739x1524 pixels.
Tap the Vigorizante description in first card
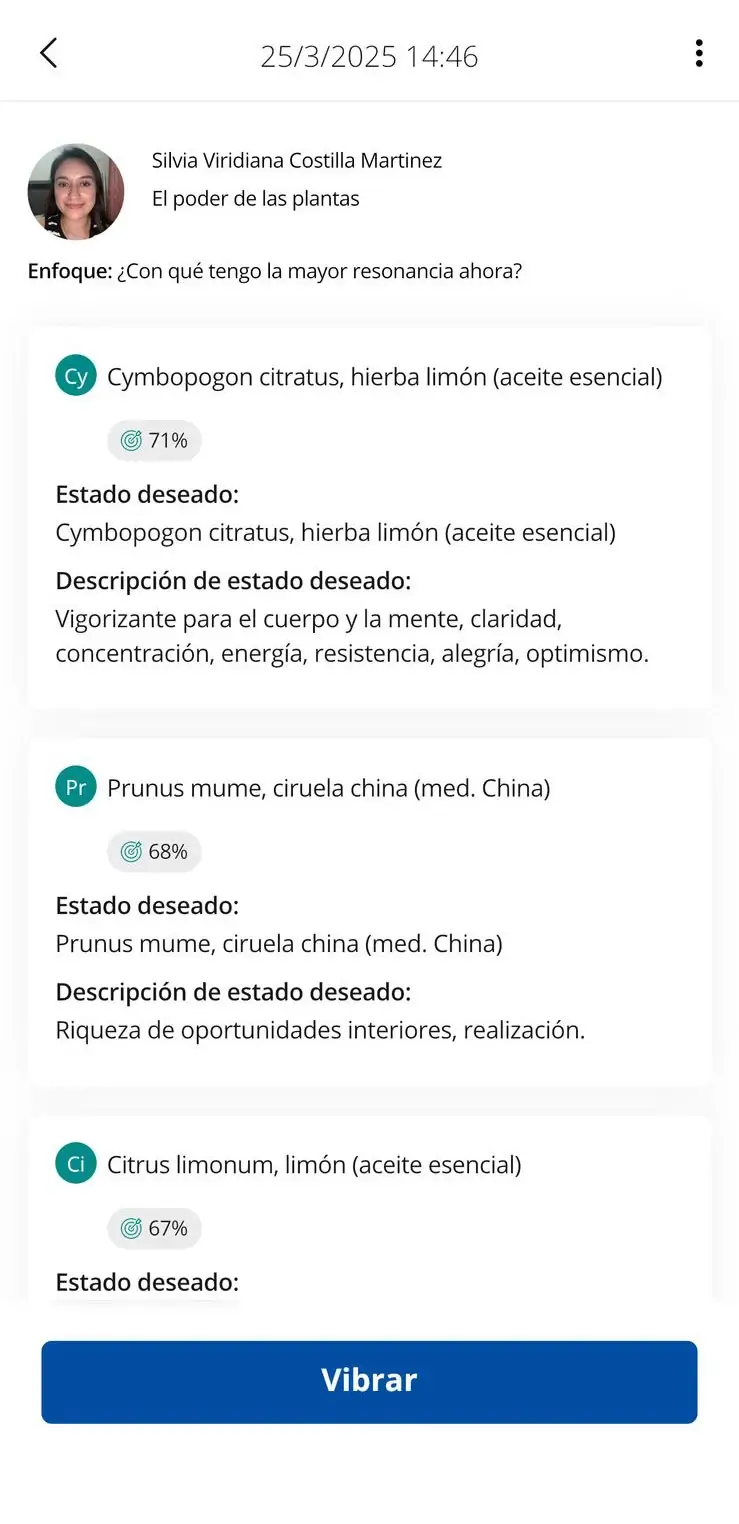pos(352,636)
